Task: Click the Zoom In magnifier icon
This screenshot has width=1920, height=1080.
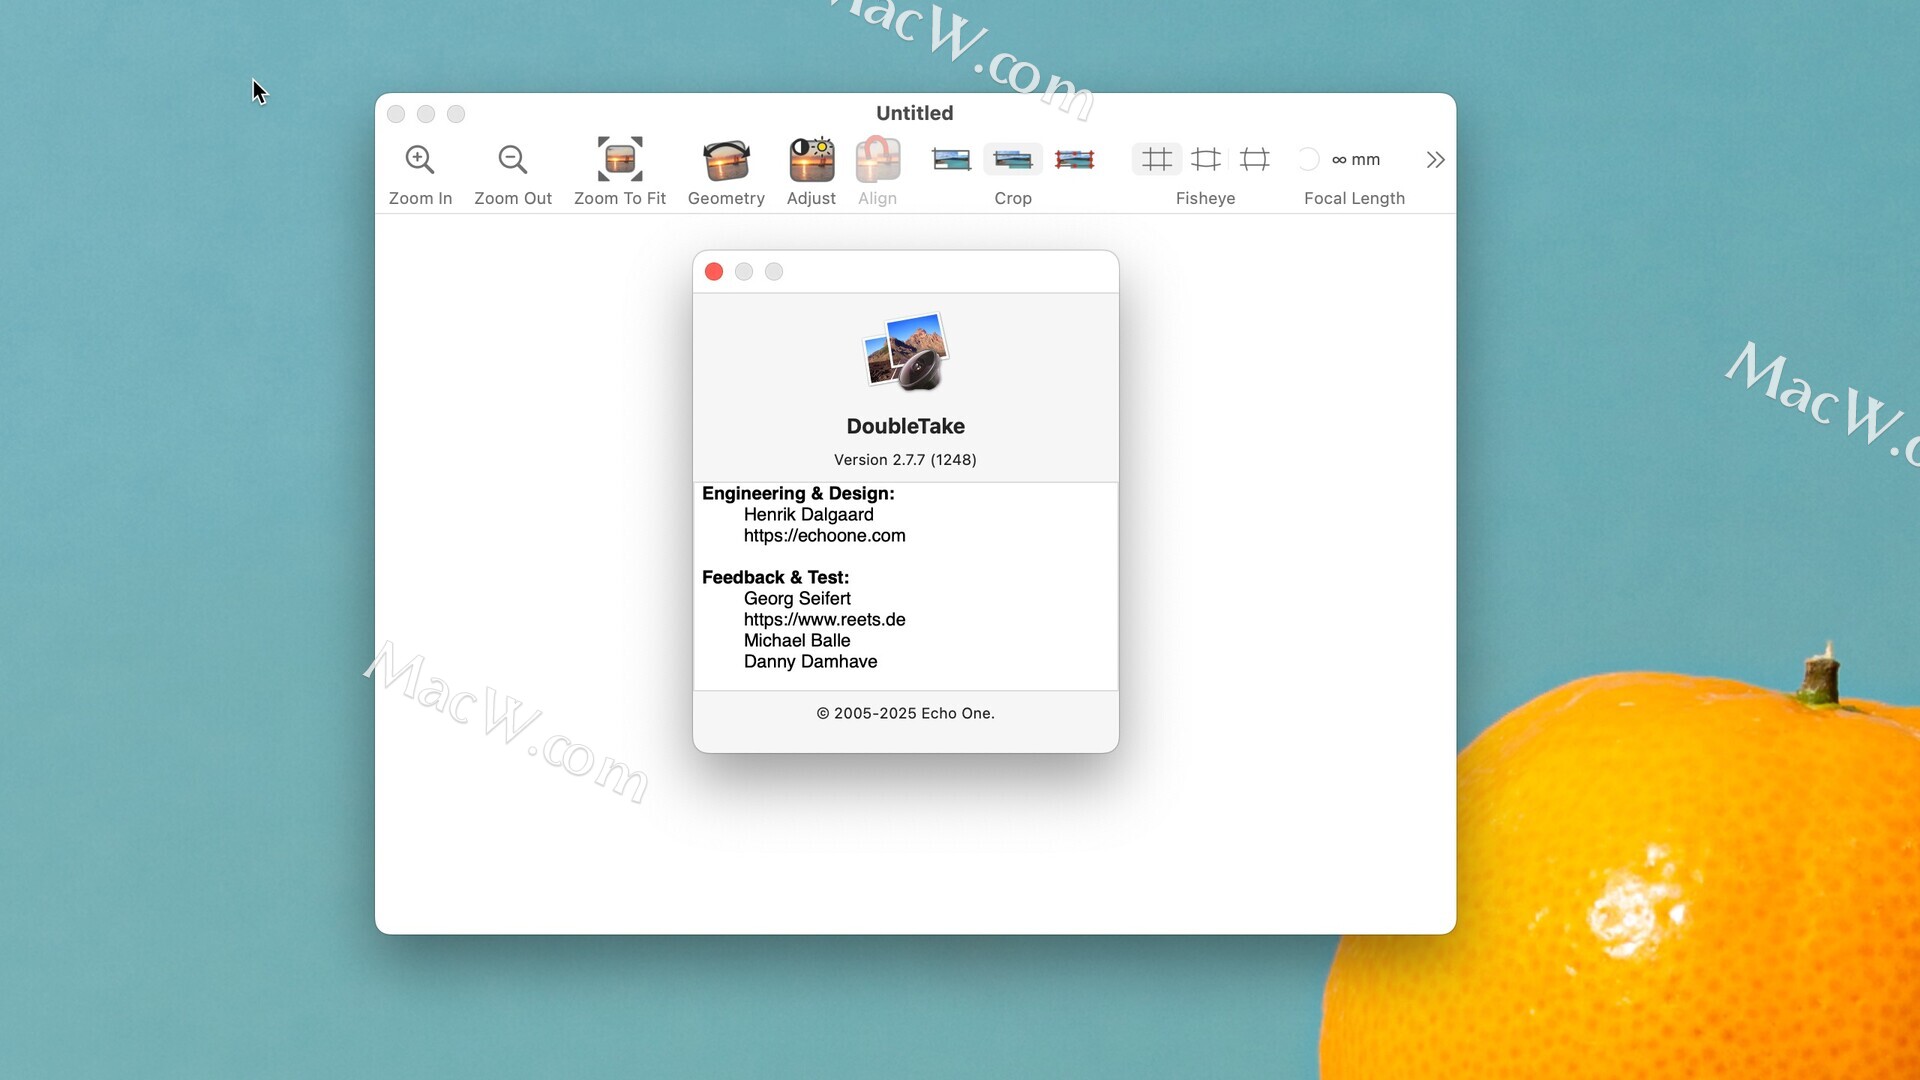Action: 420,159
